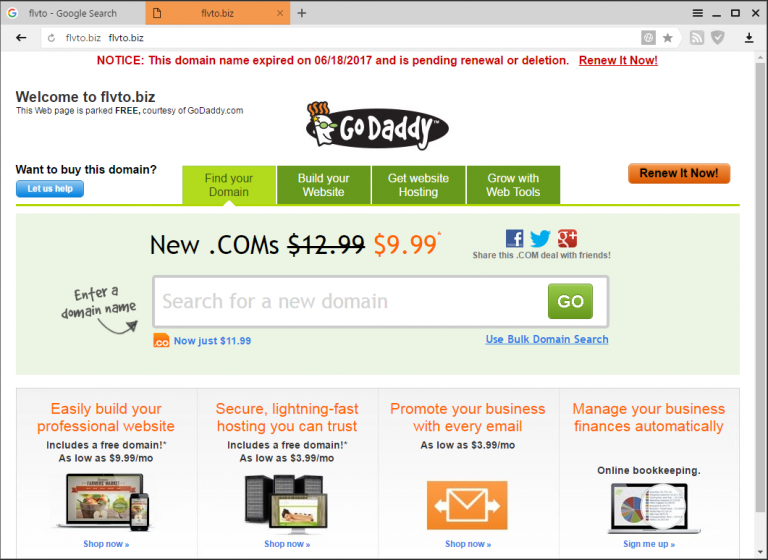Click the Let us help button
The height and width of the screenshot is (560, 768).
tap(50, 189)
